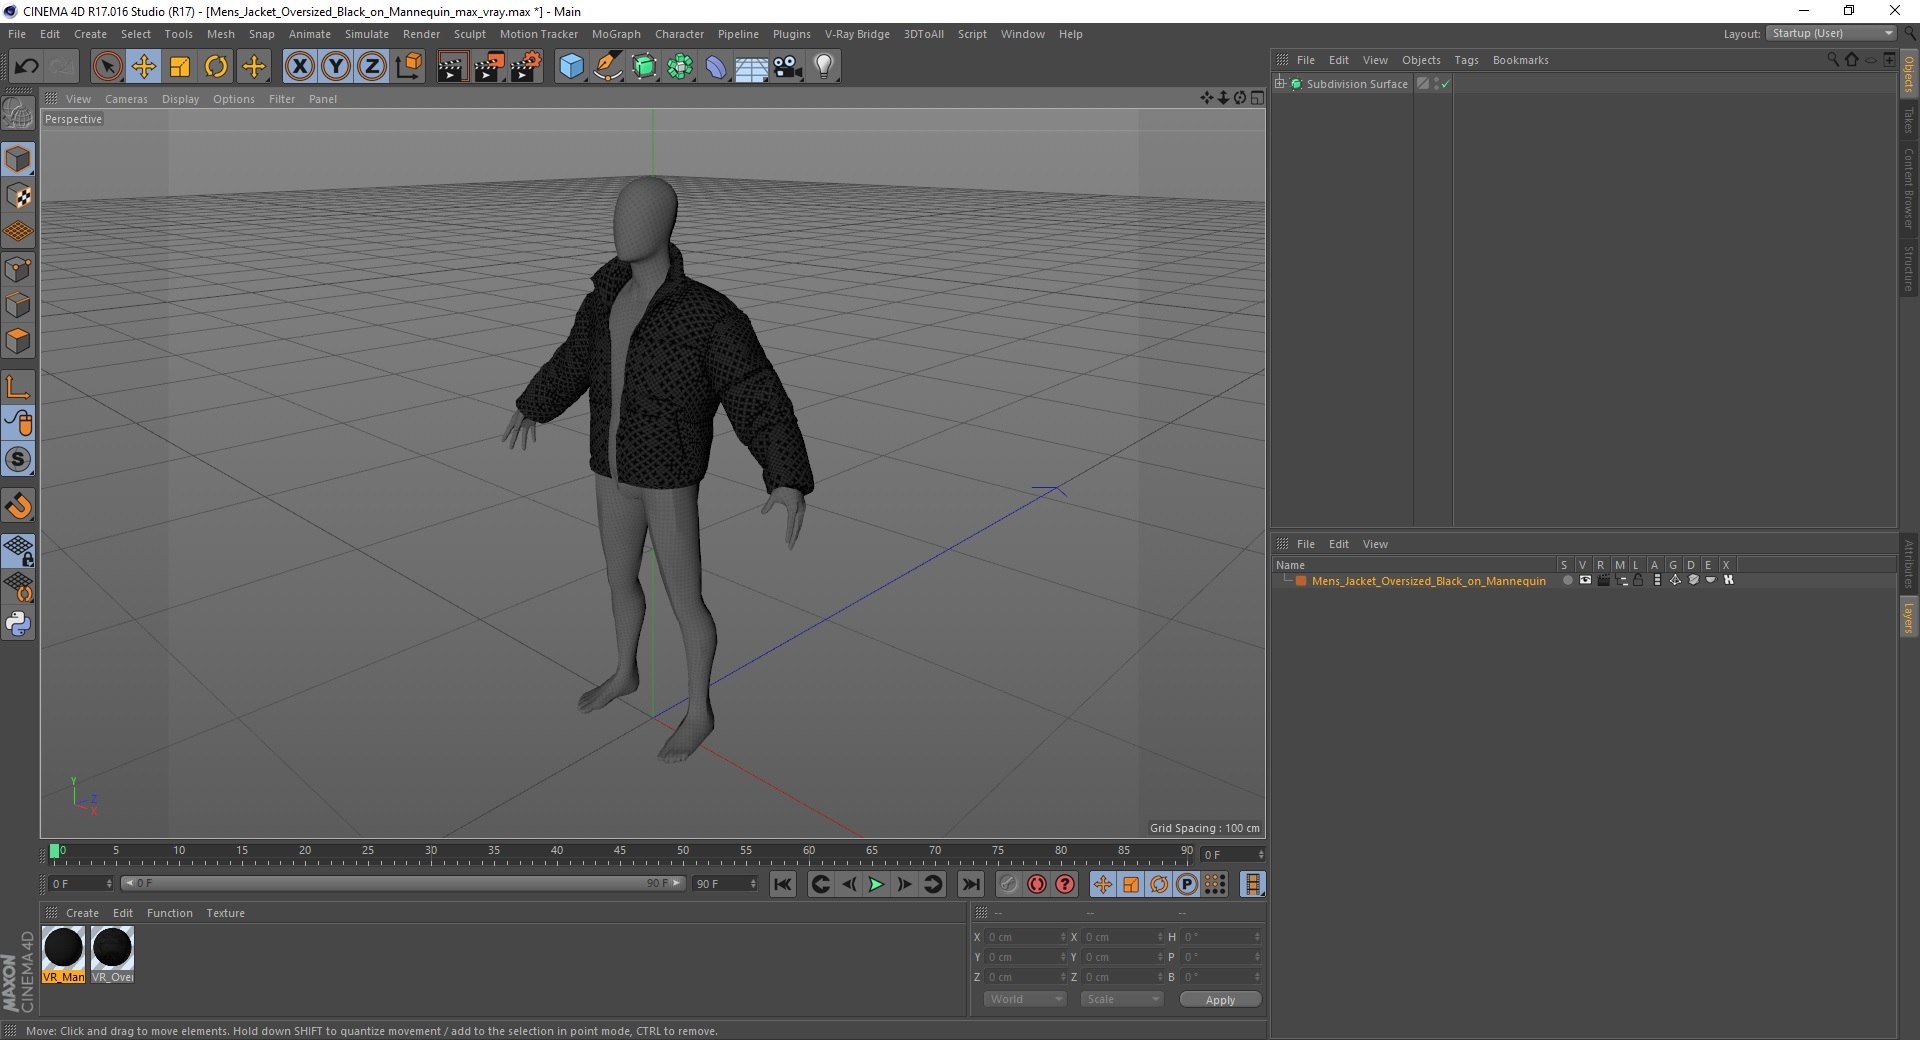Add a Light object
The width and height of the screenshot is (1920, 1040).
(x=824, y=67)
